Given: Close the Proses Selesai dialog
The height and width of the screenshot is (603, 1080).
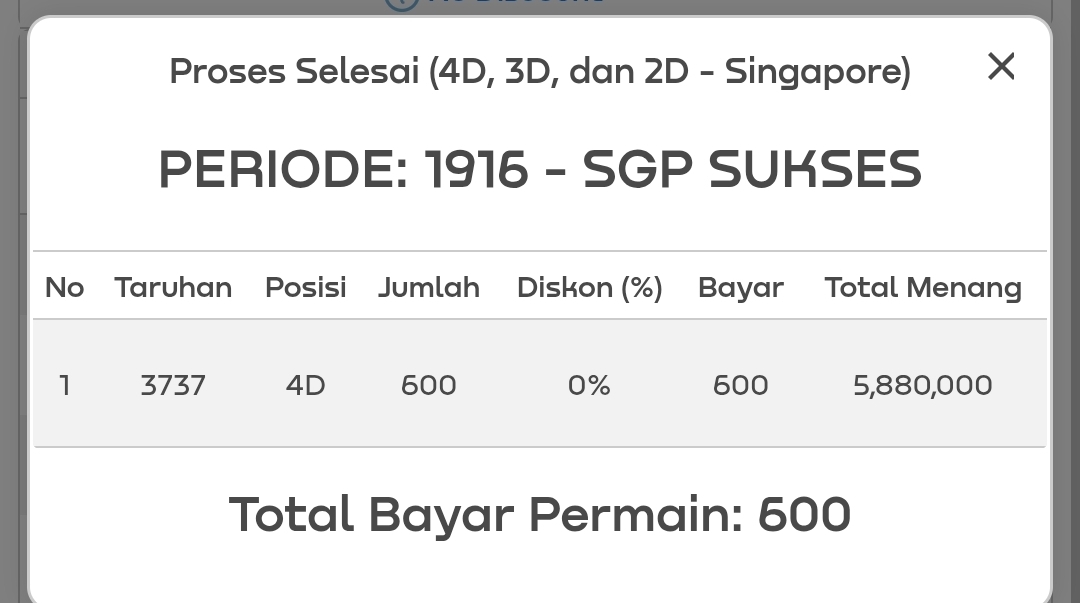Looking at the screenshot, I should click(1001, 67).
